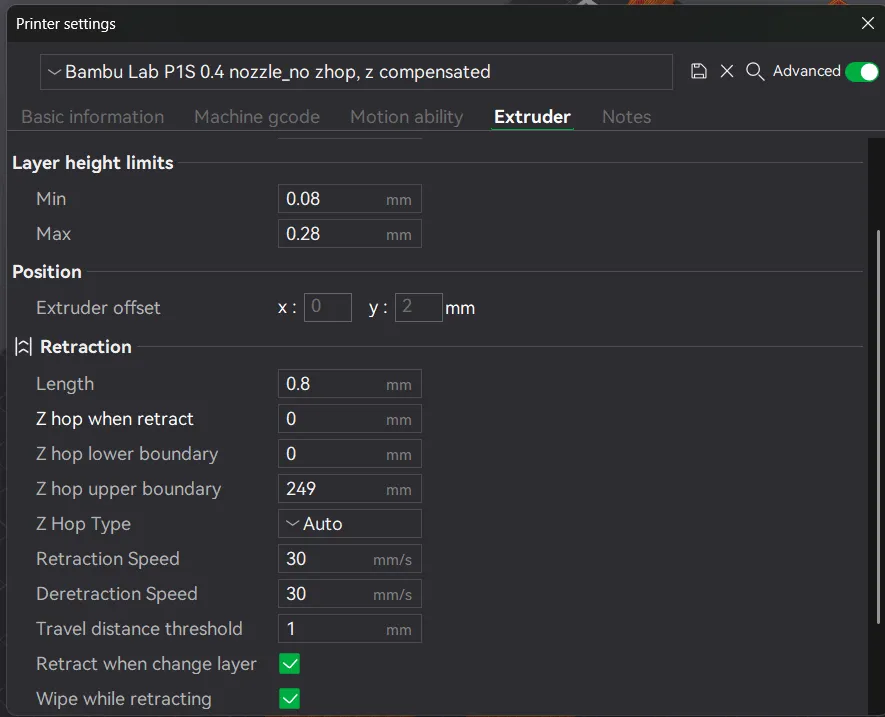Click the Extruder offset x field
Viewport: 885px width, 717px height.
point(328,308)
